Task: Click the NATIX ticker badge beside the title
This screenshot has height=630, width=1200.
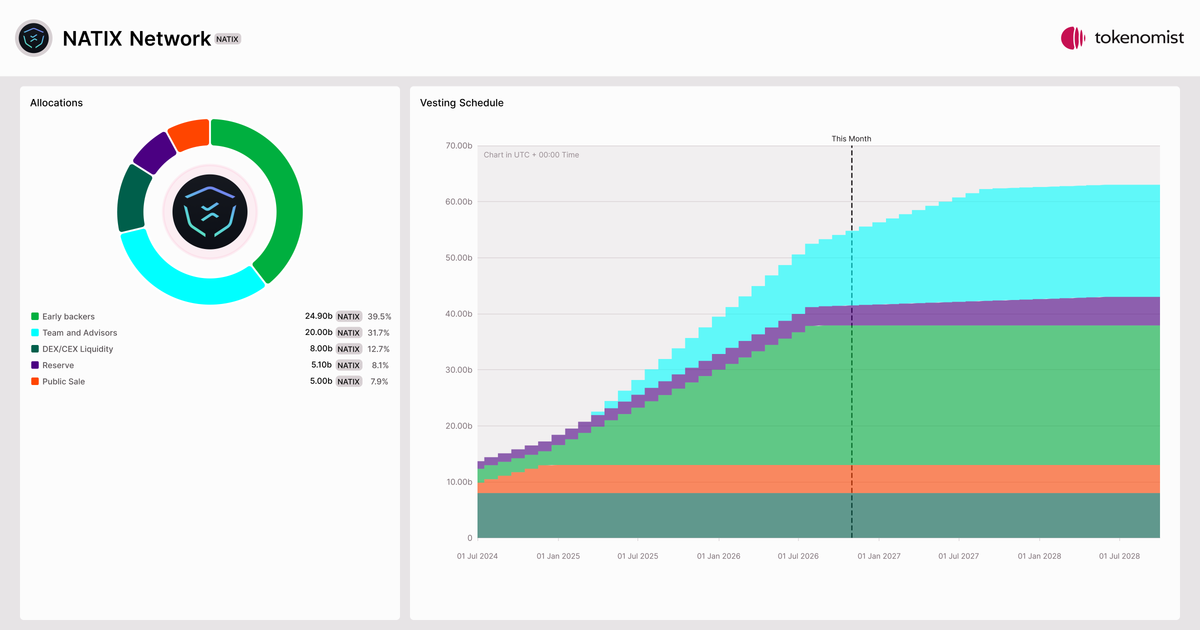Action: (x=228, y=38)
